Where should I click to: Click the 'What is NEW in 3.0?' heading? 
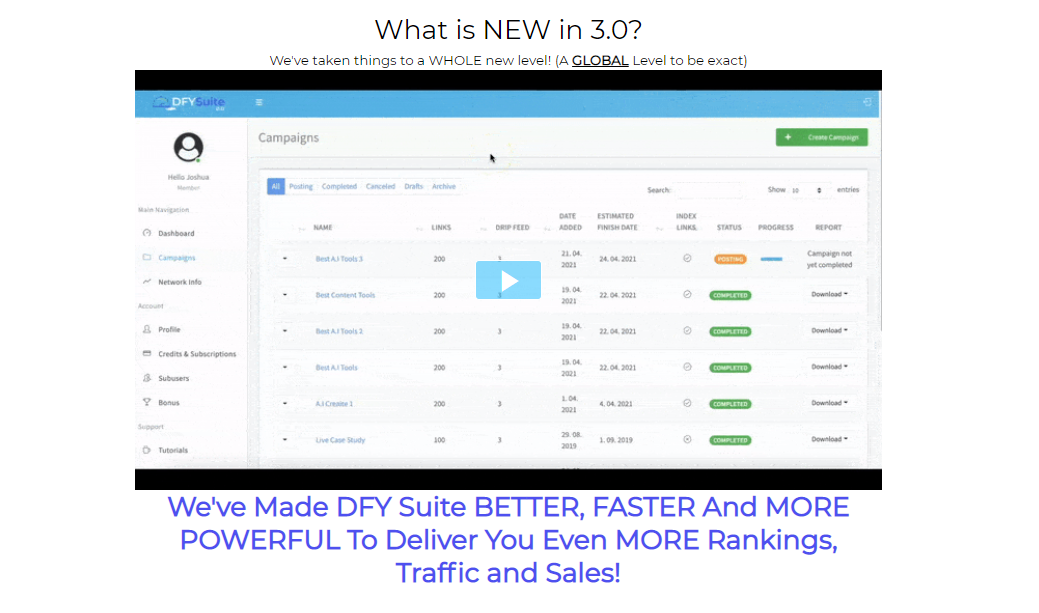tap(508, 29)
